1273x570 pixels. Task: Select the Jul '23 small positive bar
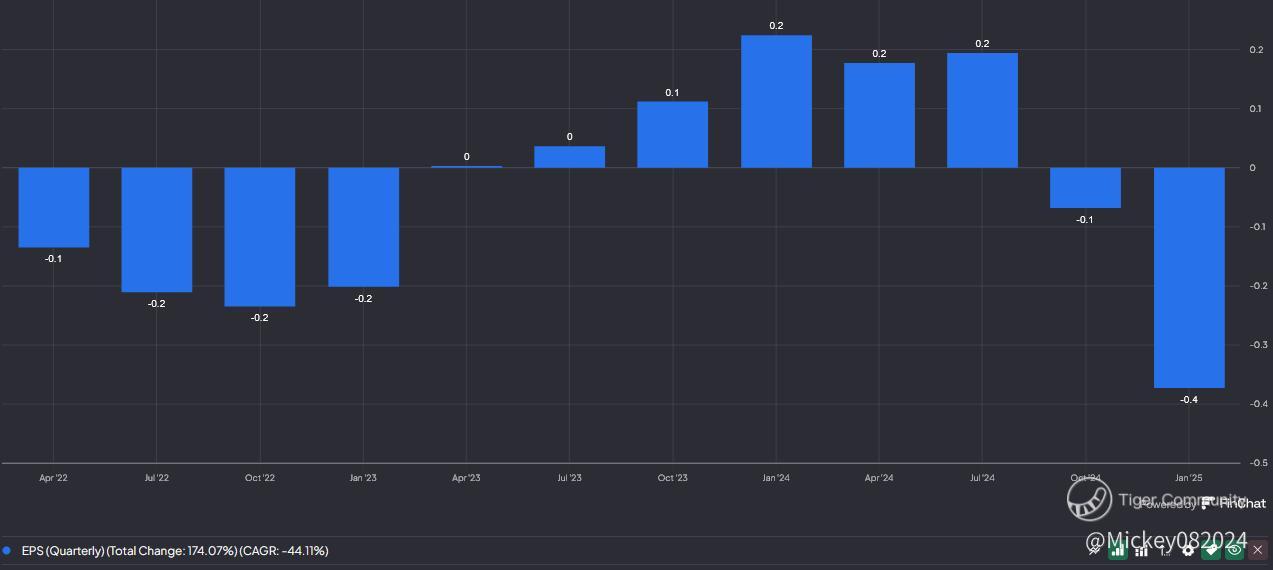(x=570, y=157)
